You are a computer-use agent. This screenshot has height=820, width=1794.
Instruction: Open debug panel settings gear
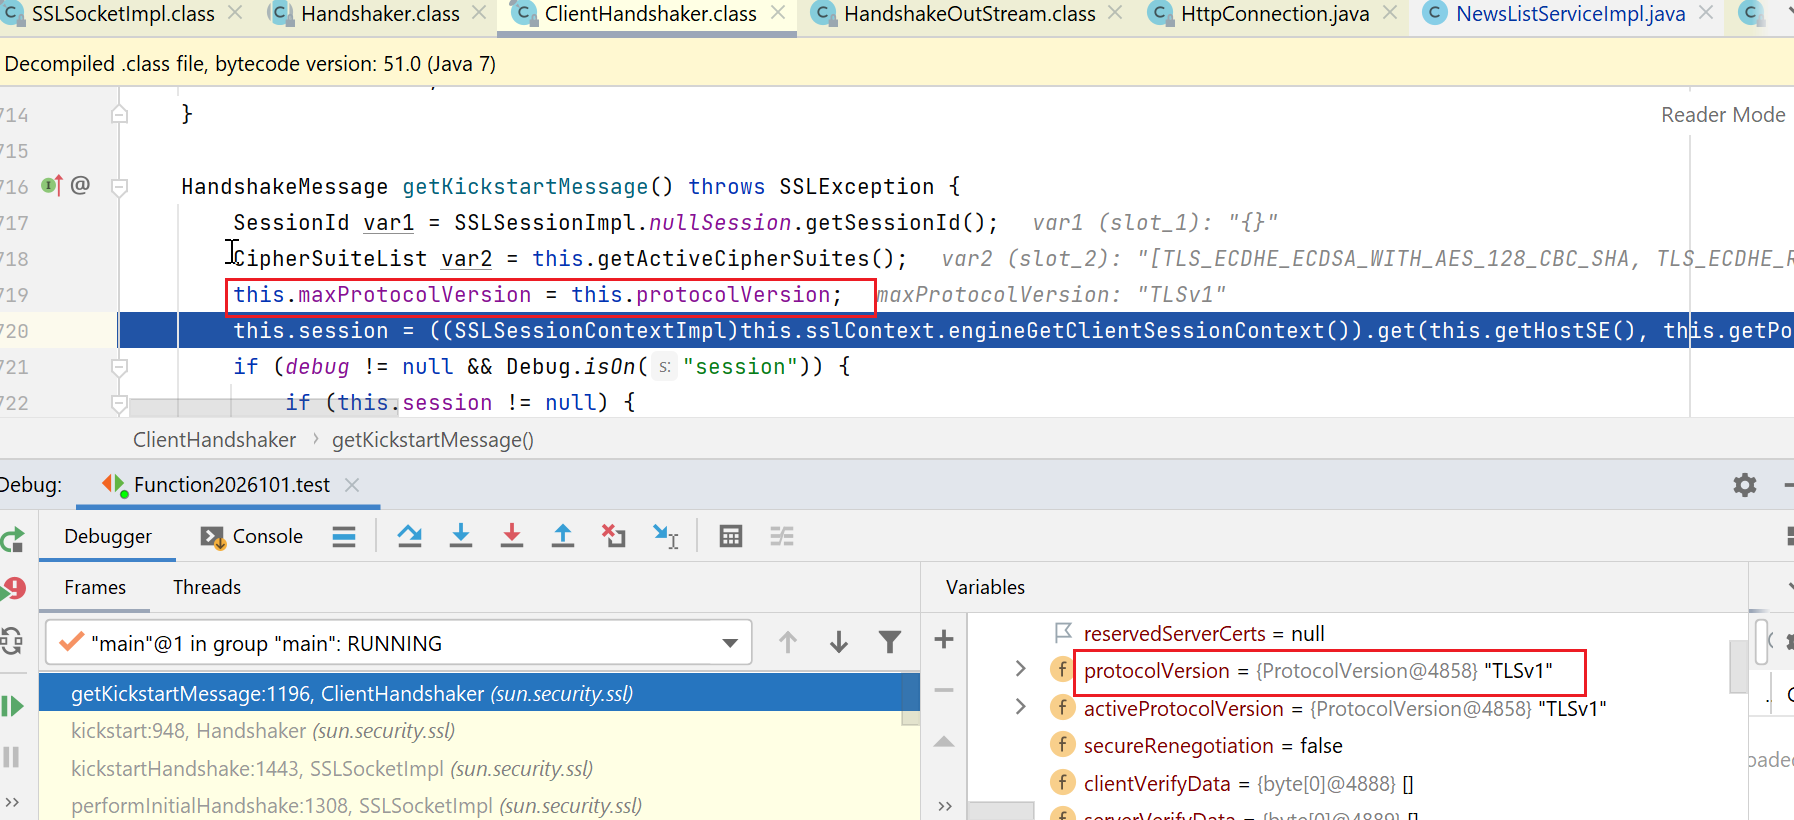point(1744,485)
